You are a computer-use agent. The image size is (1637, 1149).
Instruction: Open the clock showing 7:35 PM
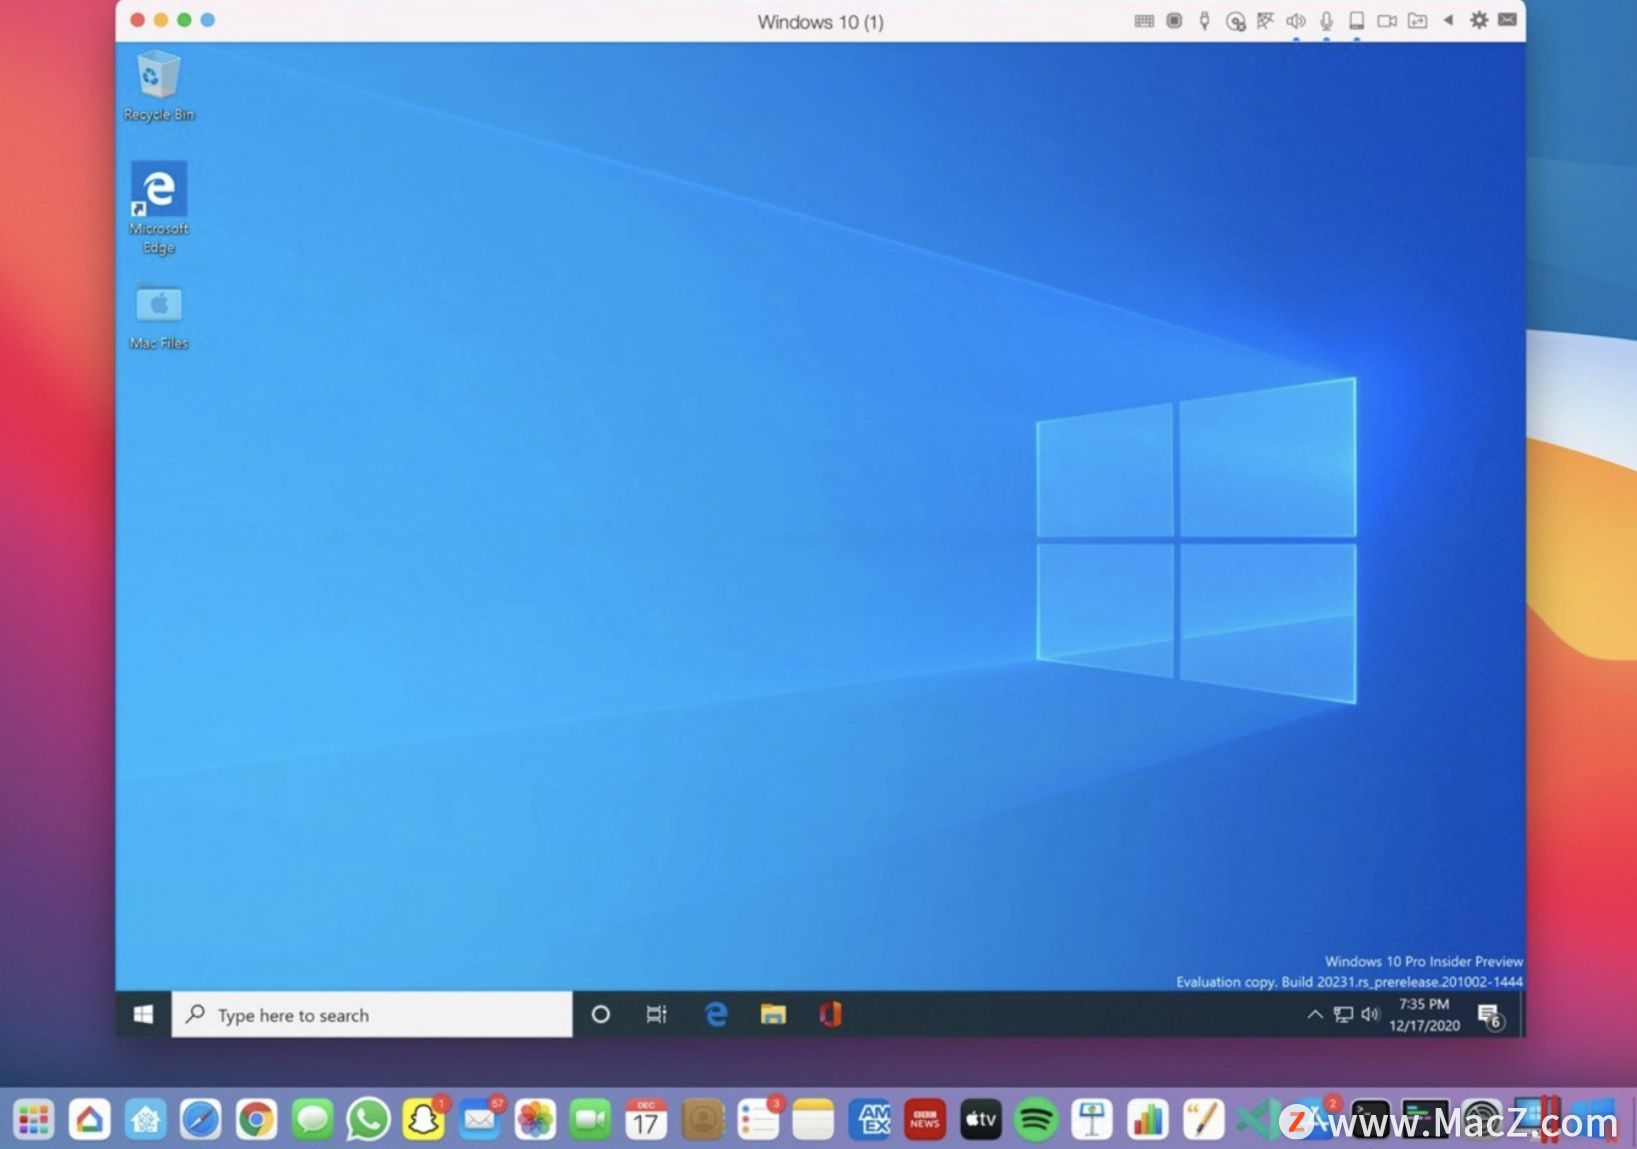[x=1424, y=1014]
